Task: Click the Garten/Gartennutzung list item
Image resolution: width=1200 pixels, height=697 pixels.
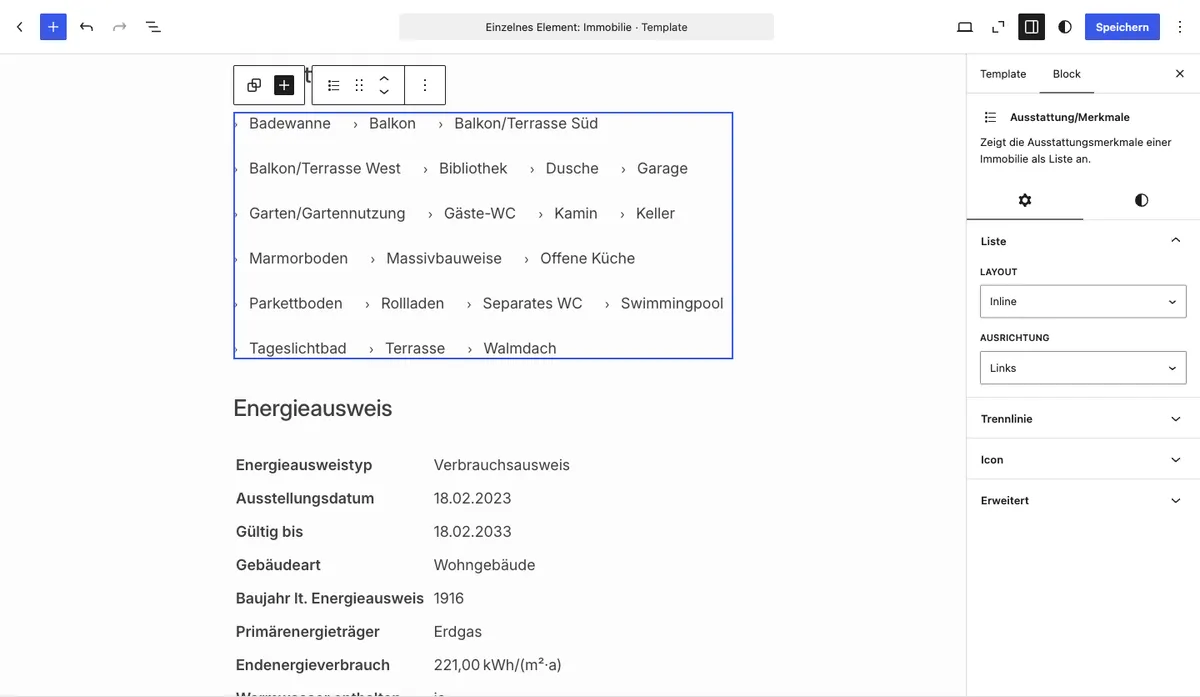Action: 327,213
